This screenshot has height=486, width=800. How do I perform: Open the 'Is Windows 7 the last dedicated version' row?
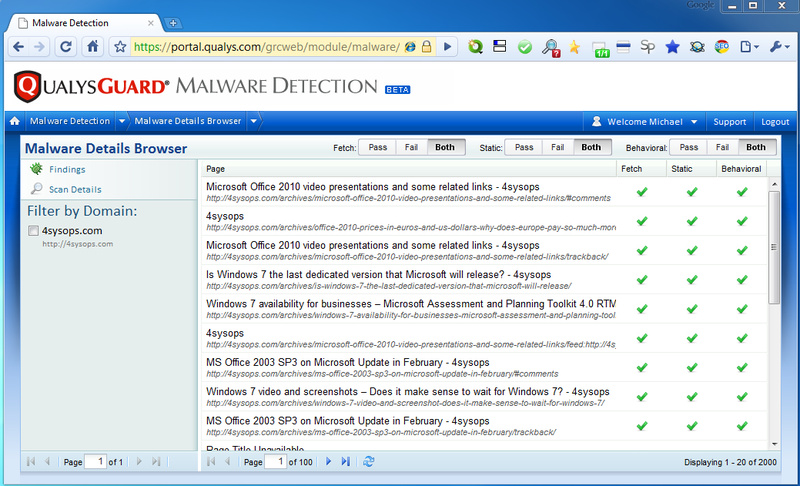tap(485, 279)
